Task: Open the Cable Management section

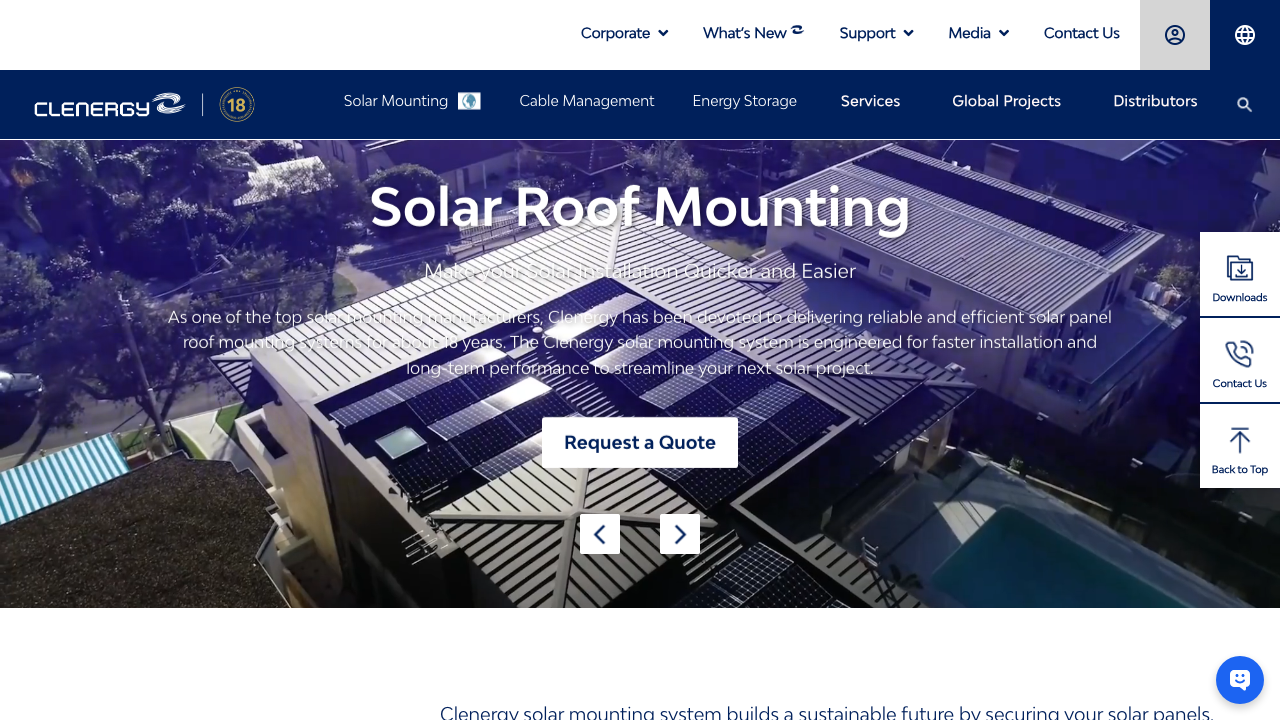Action: pyautogui.click(x=586, y=101)
